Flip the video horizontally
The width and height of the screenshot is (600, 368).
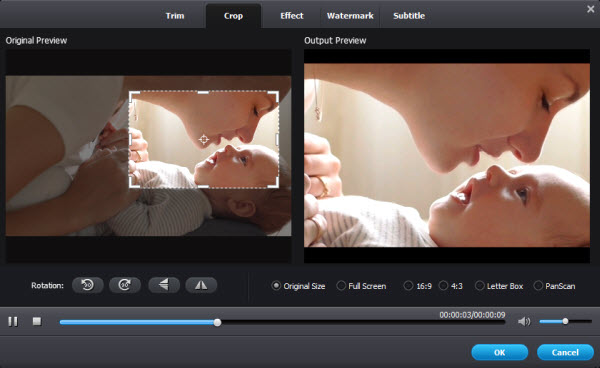pos(201,285)
